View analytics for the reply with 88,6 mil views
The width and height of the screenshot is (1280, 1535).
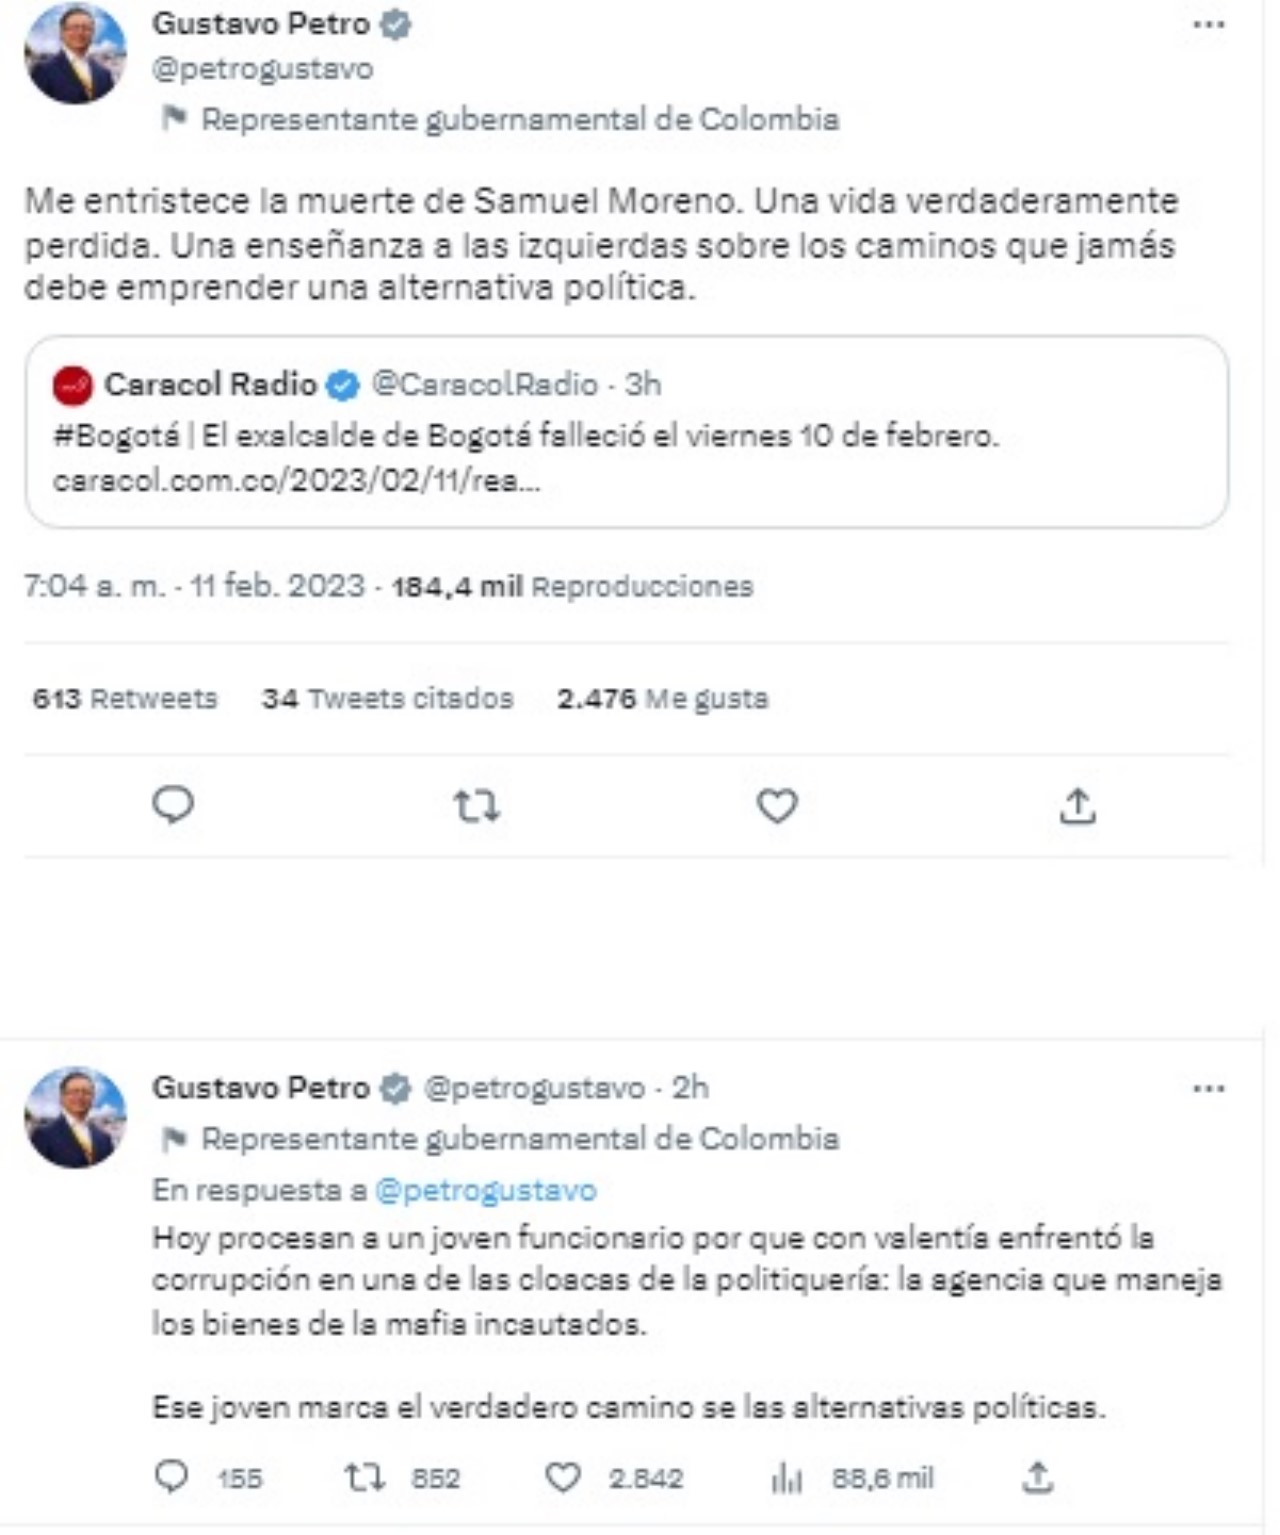pyautogui.click(x=787, y=1478)
